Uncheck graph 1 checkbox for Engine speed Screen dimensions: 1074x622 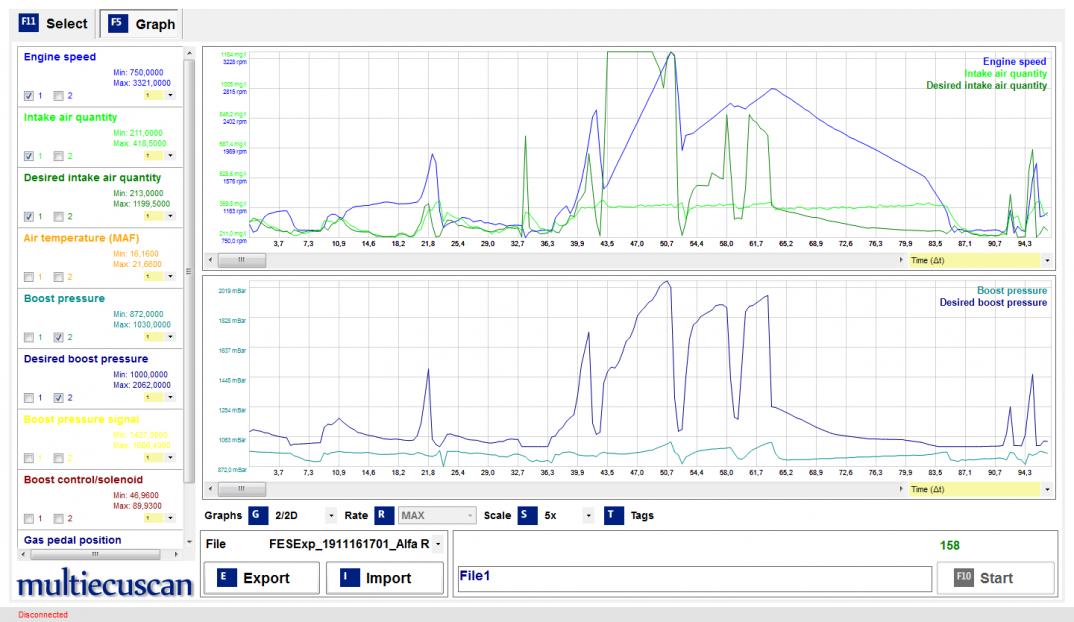click(29, 96)
